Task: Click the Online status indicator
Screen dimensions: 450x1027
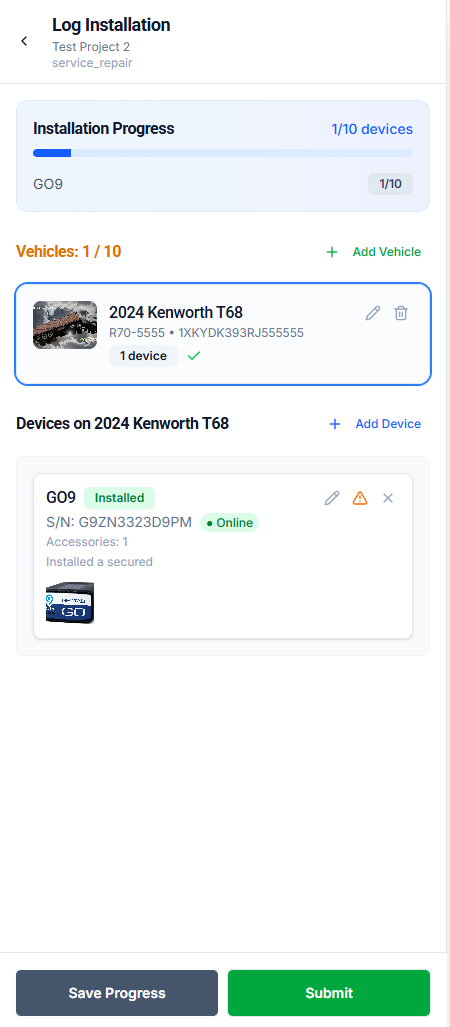Action: (229, 523)
